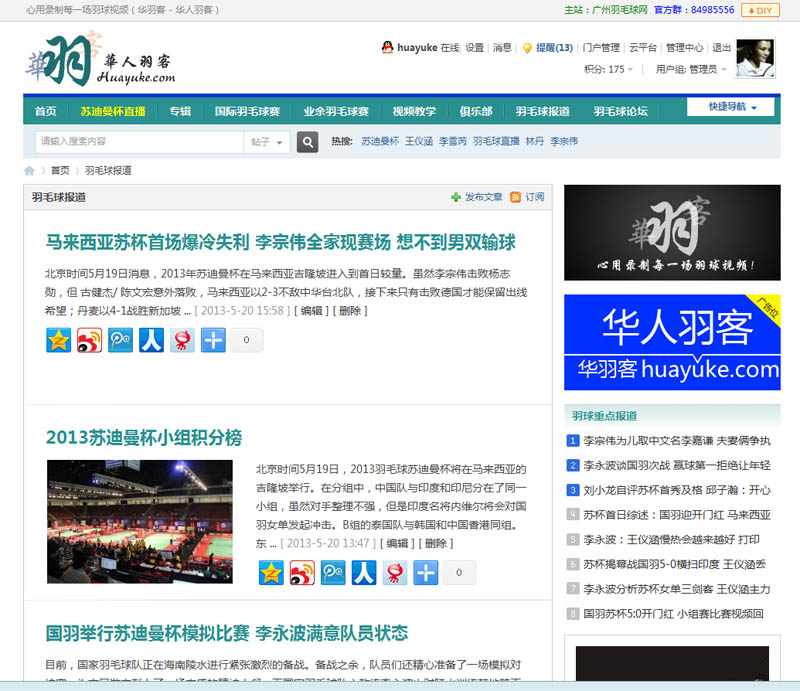800x691 pixels.
Task: Click hot search link 苏迪曼杯
Action: (x=380, y=141)
